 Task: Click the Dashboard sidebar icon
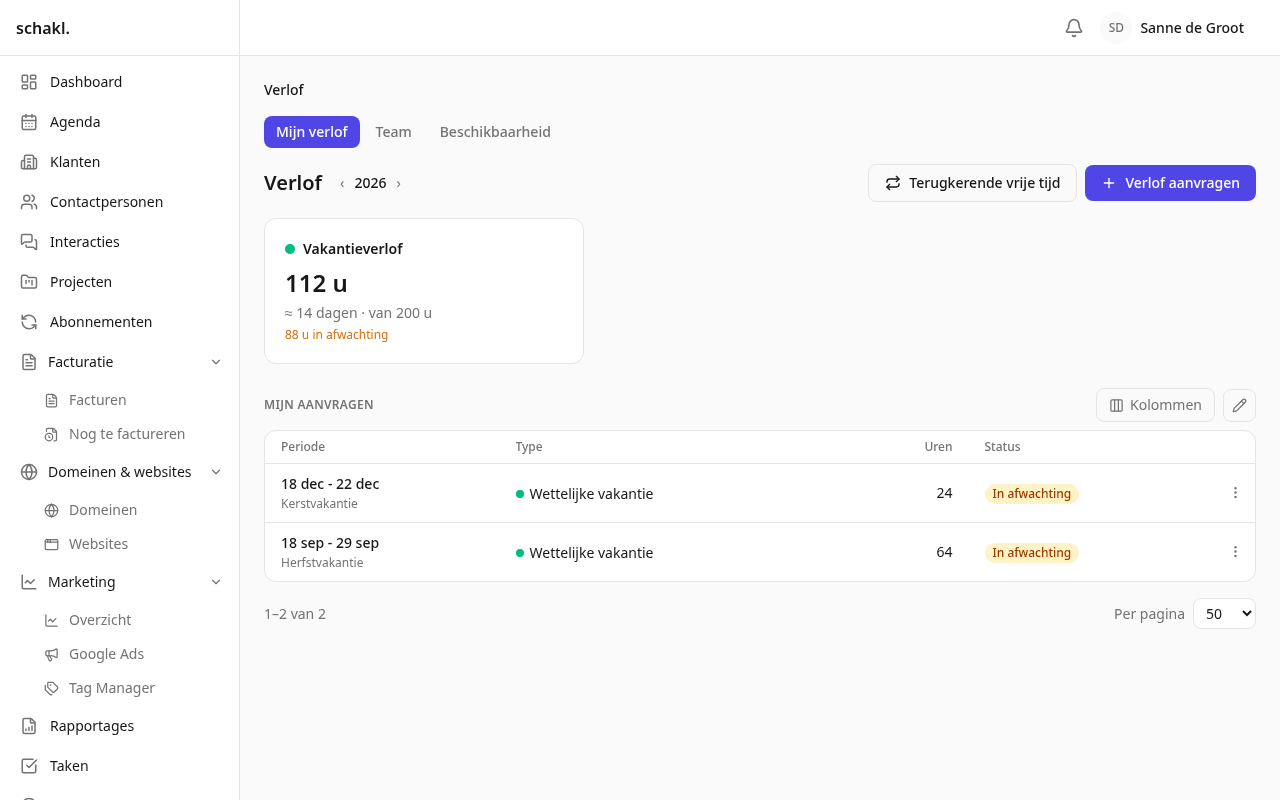tap(29, 82)
